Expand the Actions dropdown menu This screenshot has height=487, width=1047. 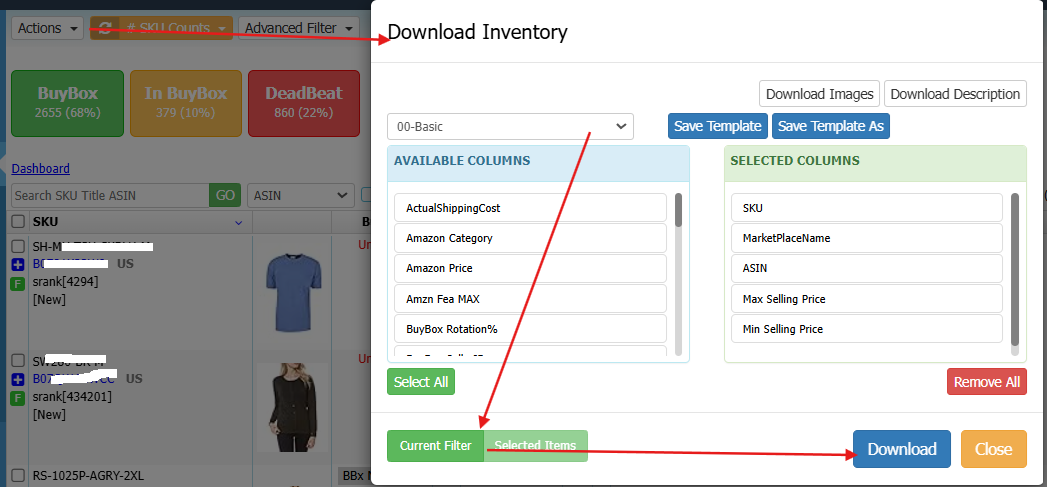(48, 28)
